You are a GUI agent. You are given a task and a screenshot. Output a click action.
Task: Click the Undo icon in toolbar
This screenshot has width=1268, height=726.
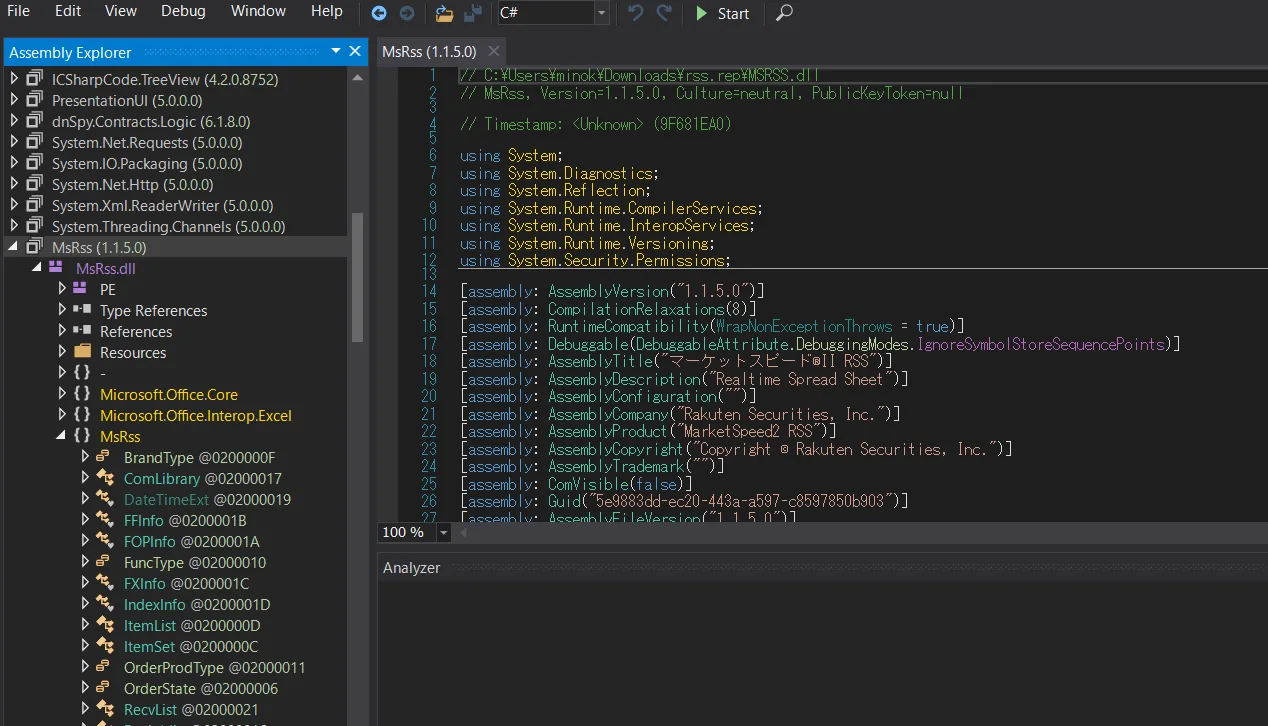tap(635, 13)
